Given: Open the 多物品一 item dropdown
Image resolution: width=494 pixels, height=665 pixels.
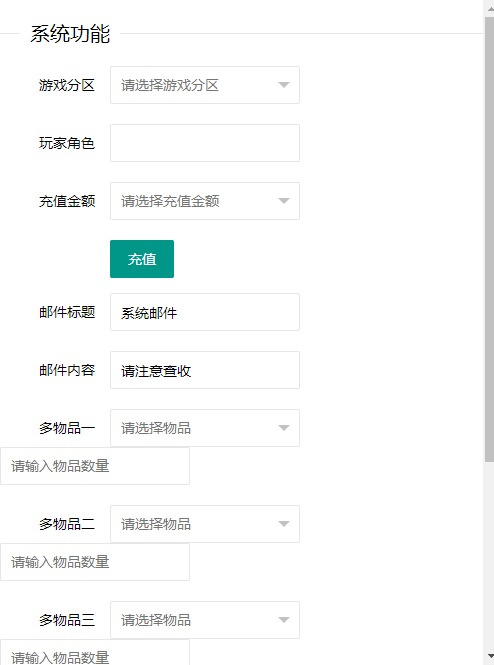Looking at the screenshot, I should tap(205, 428).
